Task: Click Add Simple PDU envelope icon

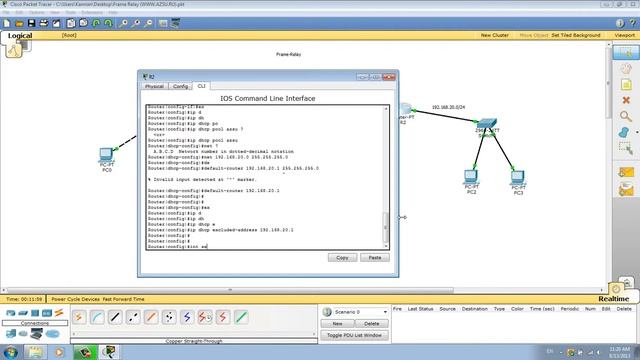Action: coord(626,173)
